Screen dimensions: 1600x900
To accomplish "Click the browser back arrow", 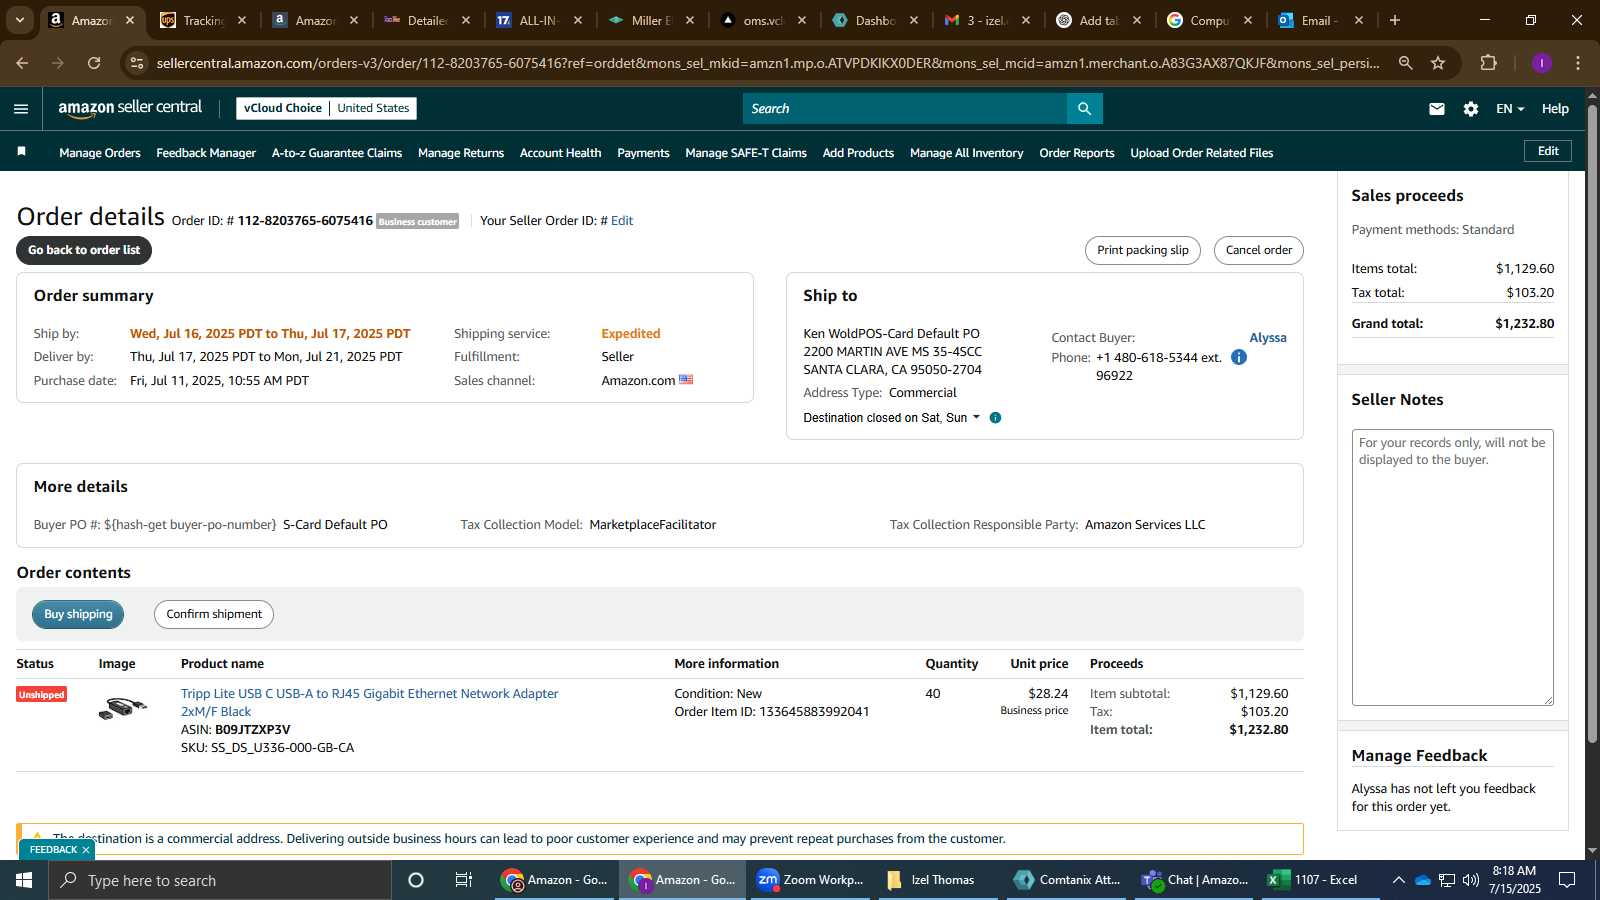I will tap(22, 63).
